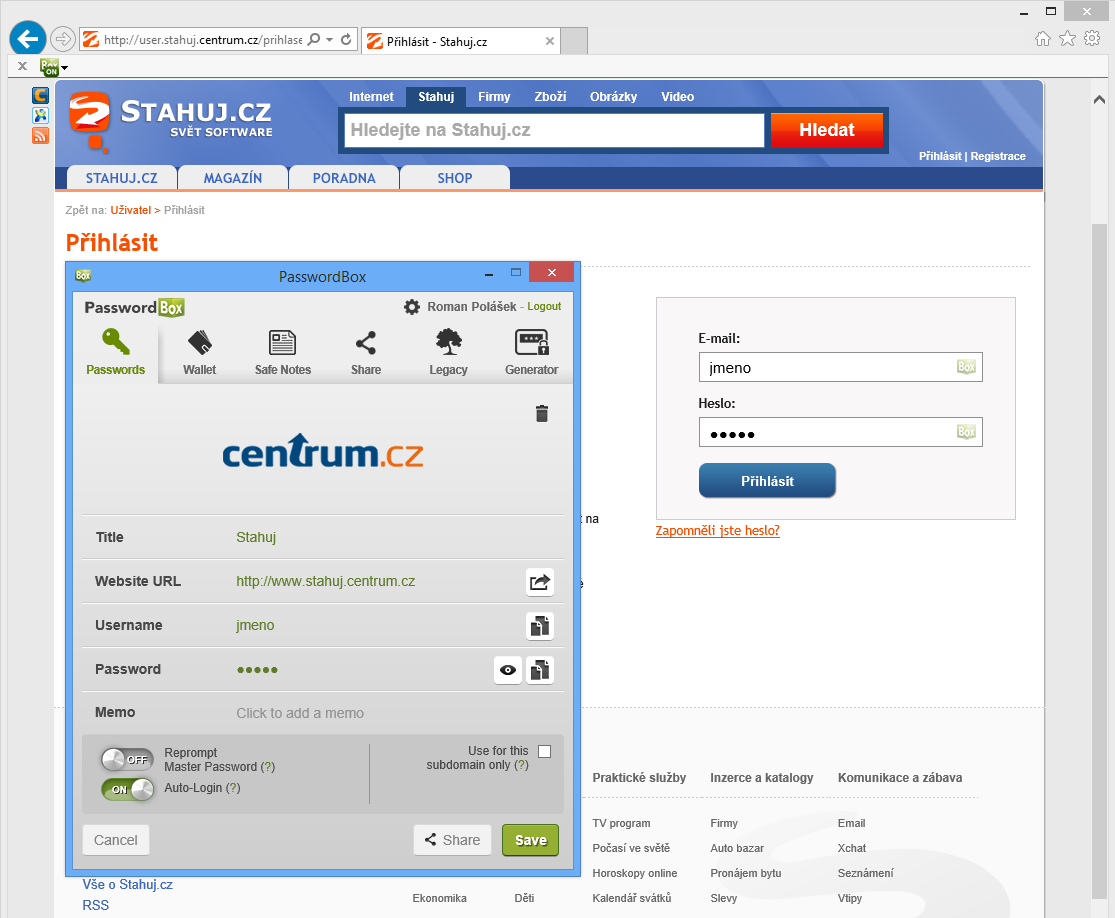Delete entry with trash can icon

[x=542, y=413]
